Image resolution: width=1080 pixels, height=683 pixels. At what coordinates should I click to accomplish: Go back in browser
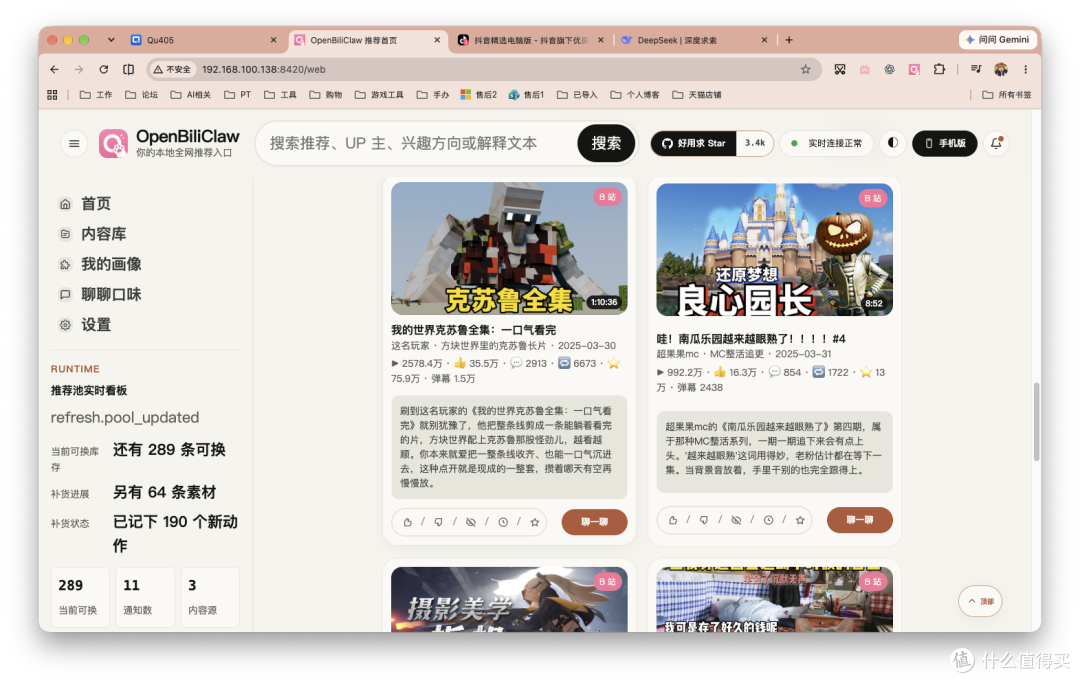point(54,69)
